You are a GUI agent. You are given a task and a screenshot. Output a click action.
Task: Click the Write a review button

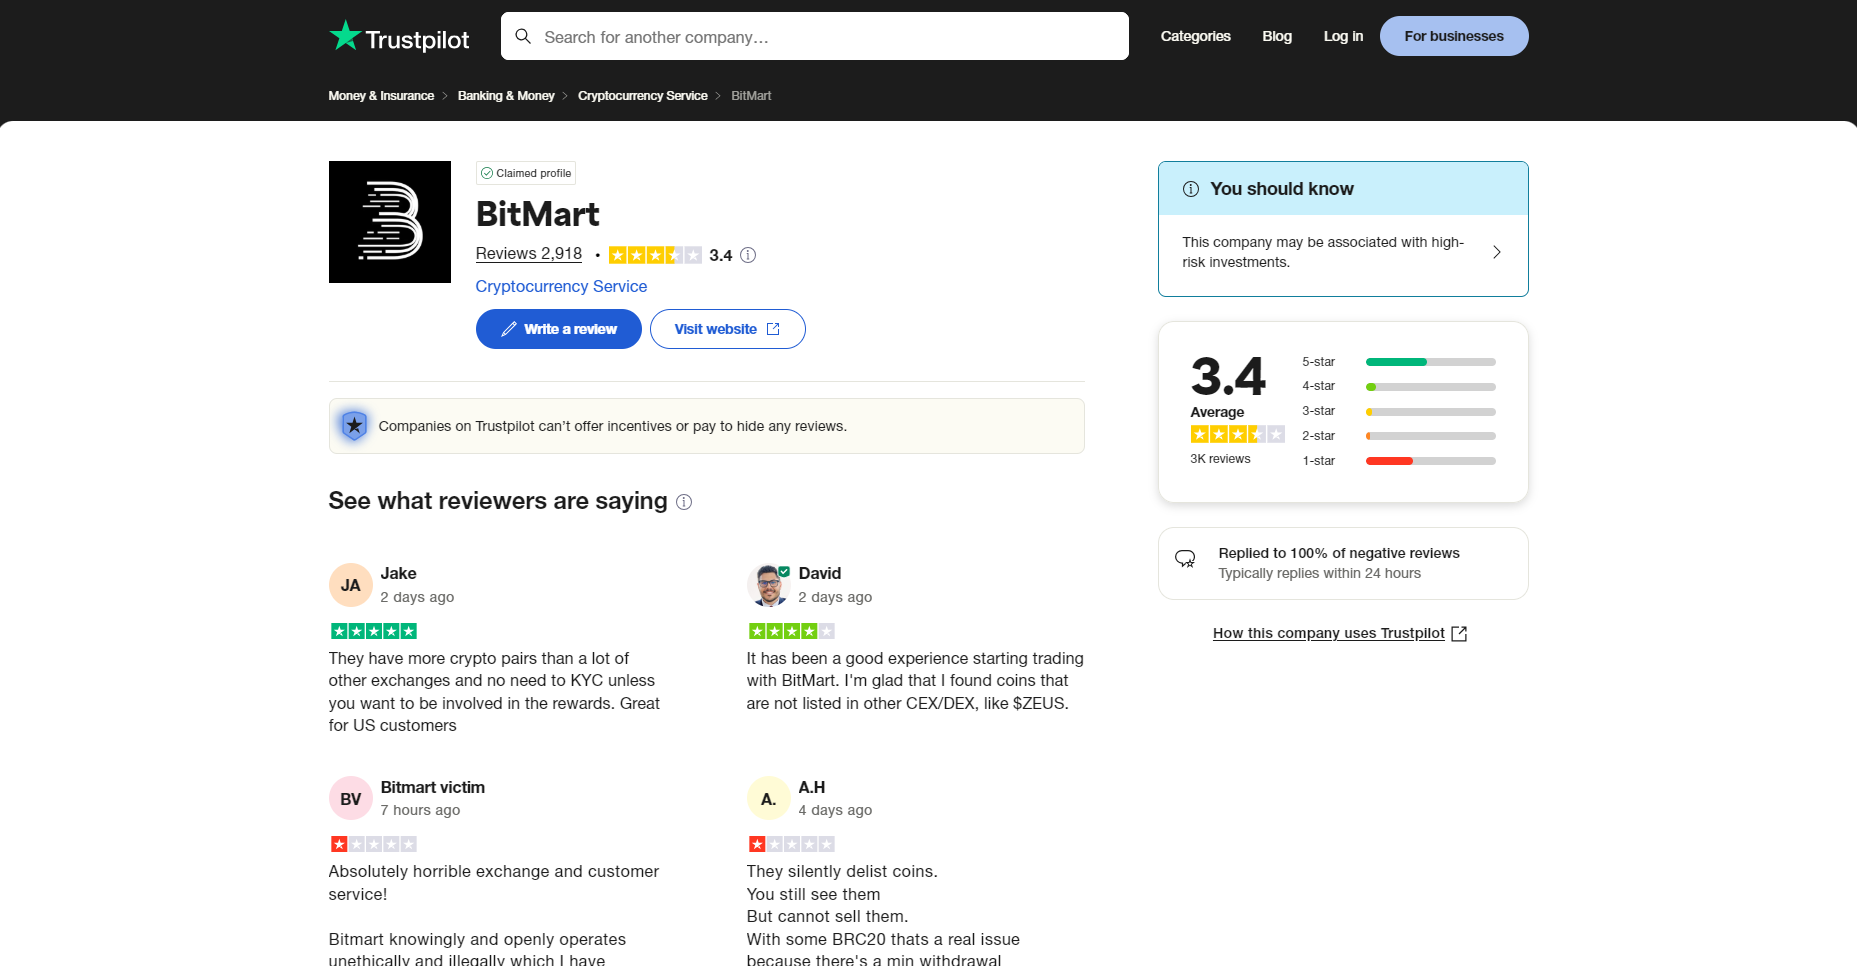[559, 329]
